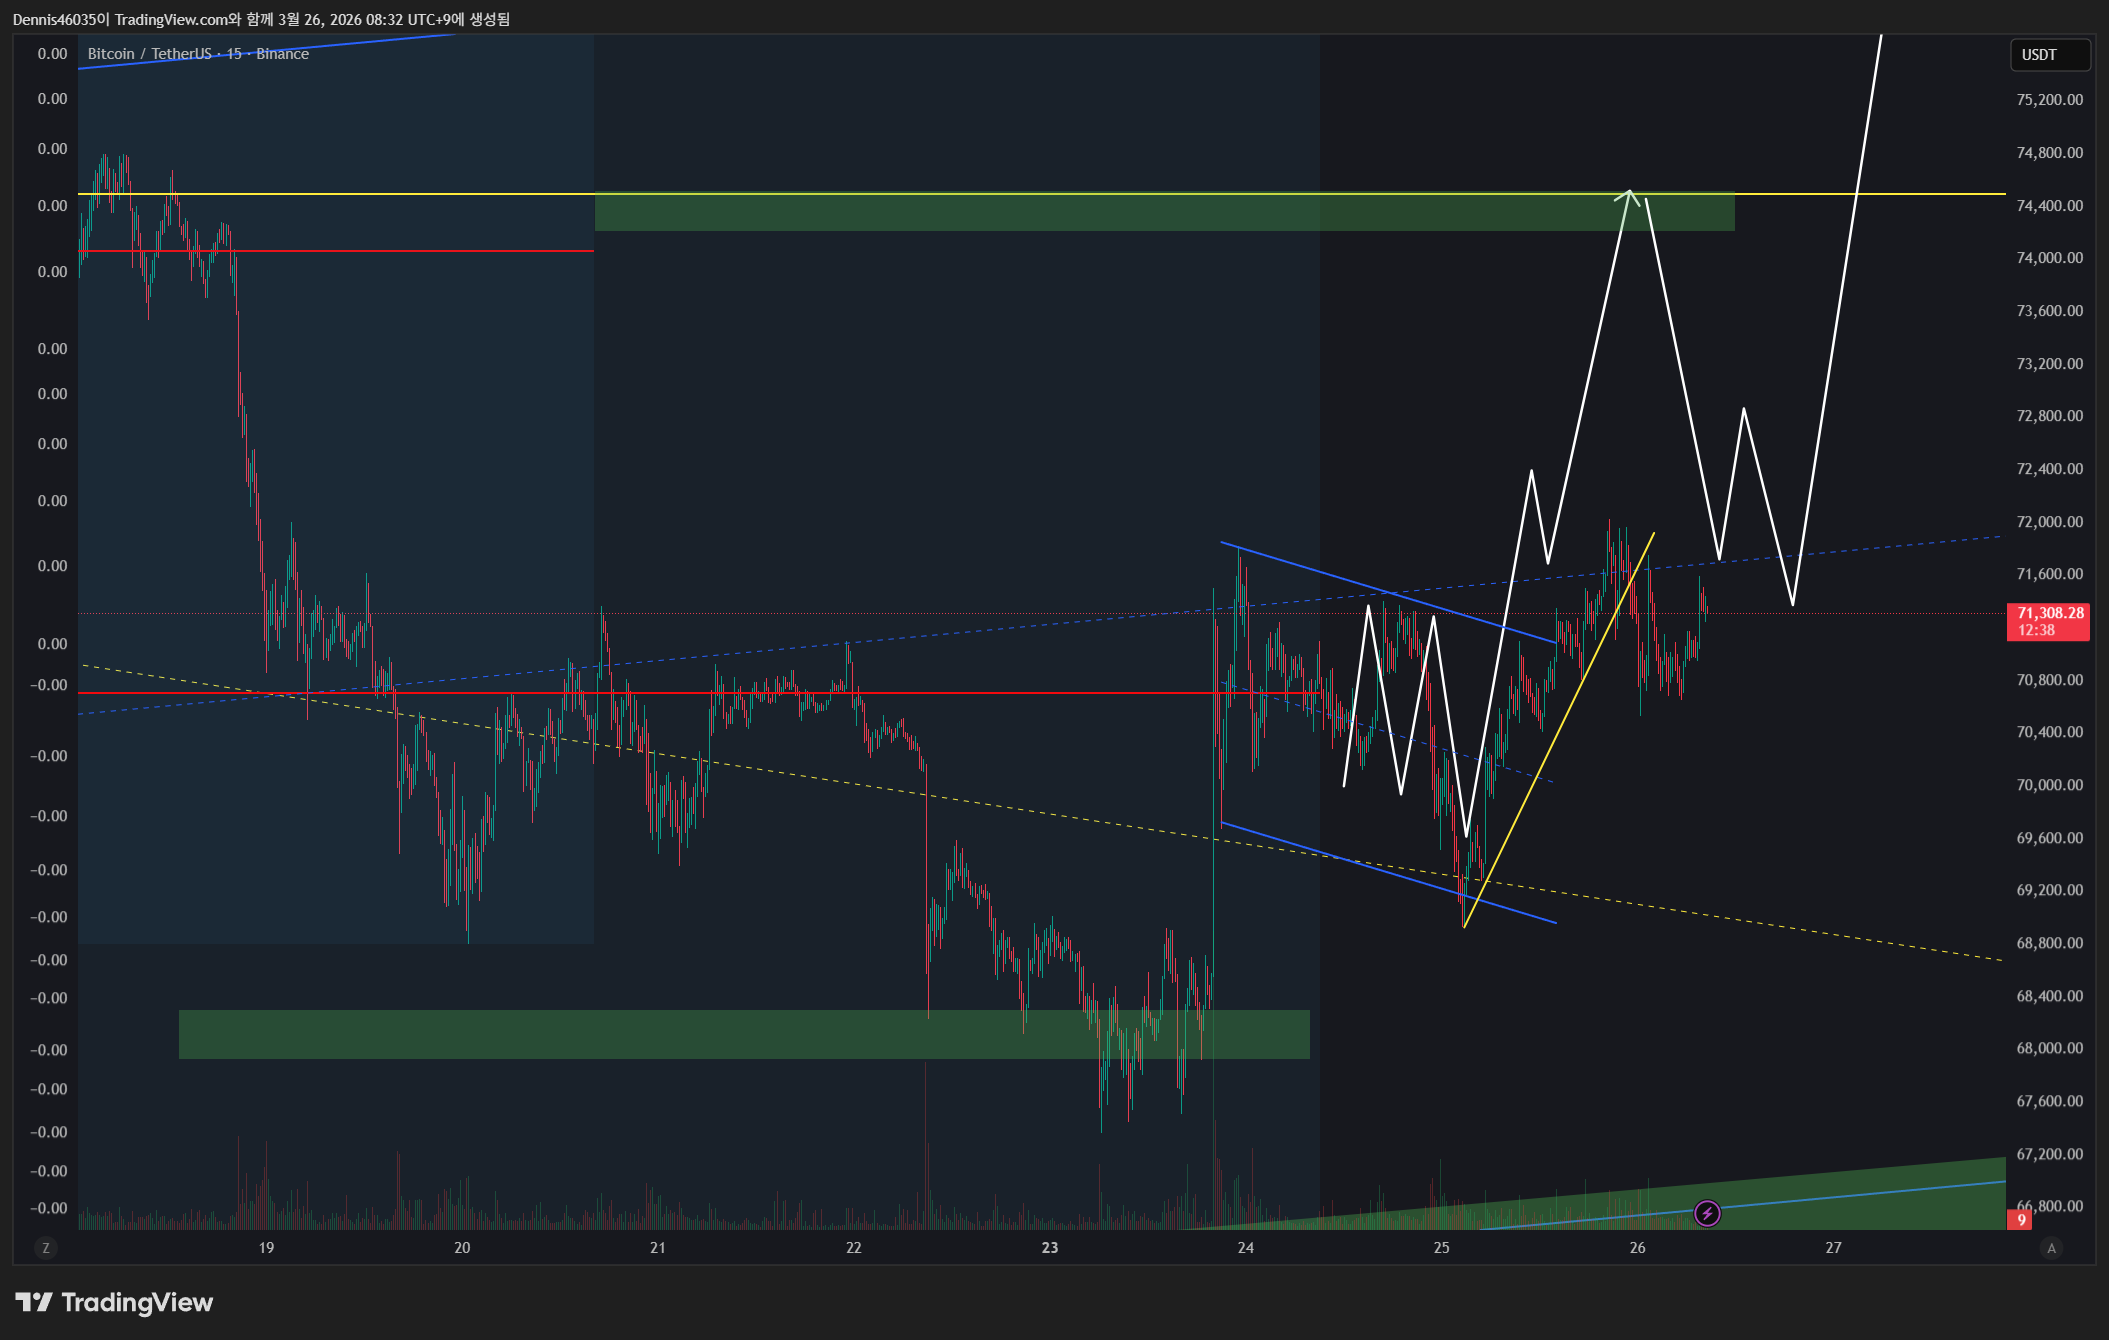Click the 74,800.00 price axis label
Screen dimensions: 2109x1340
[2049, 153]
